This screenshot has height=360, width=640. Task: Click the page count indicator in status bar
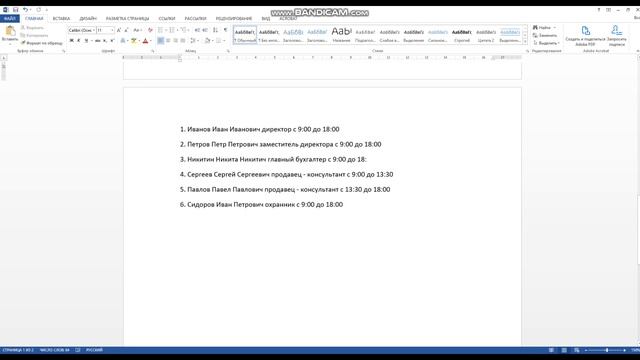18,350
